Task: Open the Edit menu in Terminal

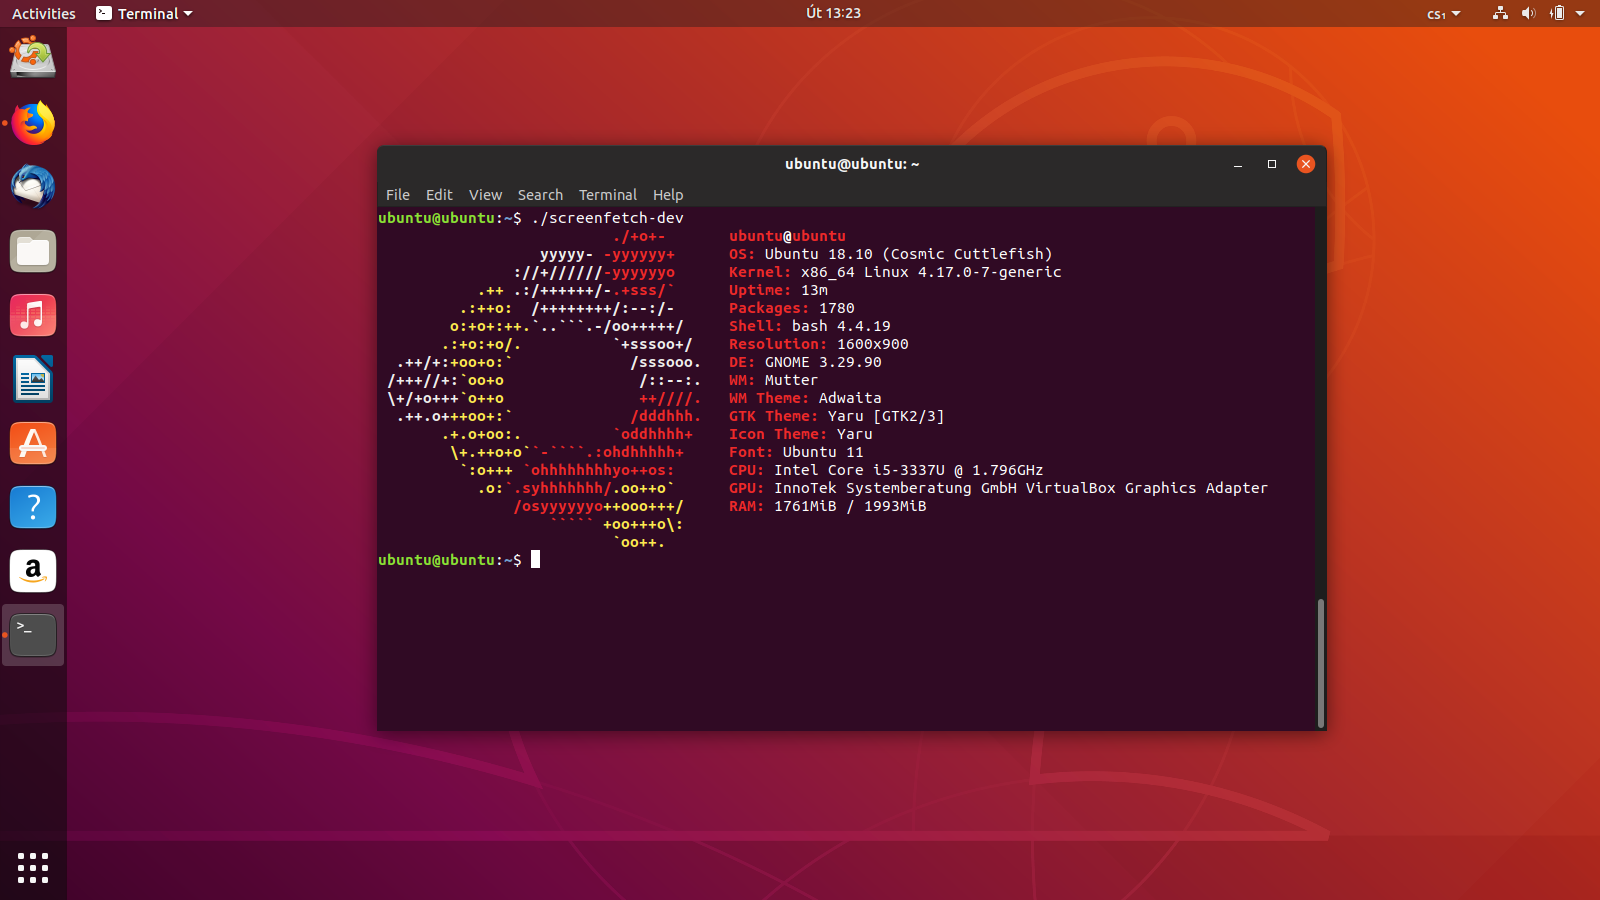Action: (x=438, y=195)
